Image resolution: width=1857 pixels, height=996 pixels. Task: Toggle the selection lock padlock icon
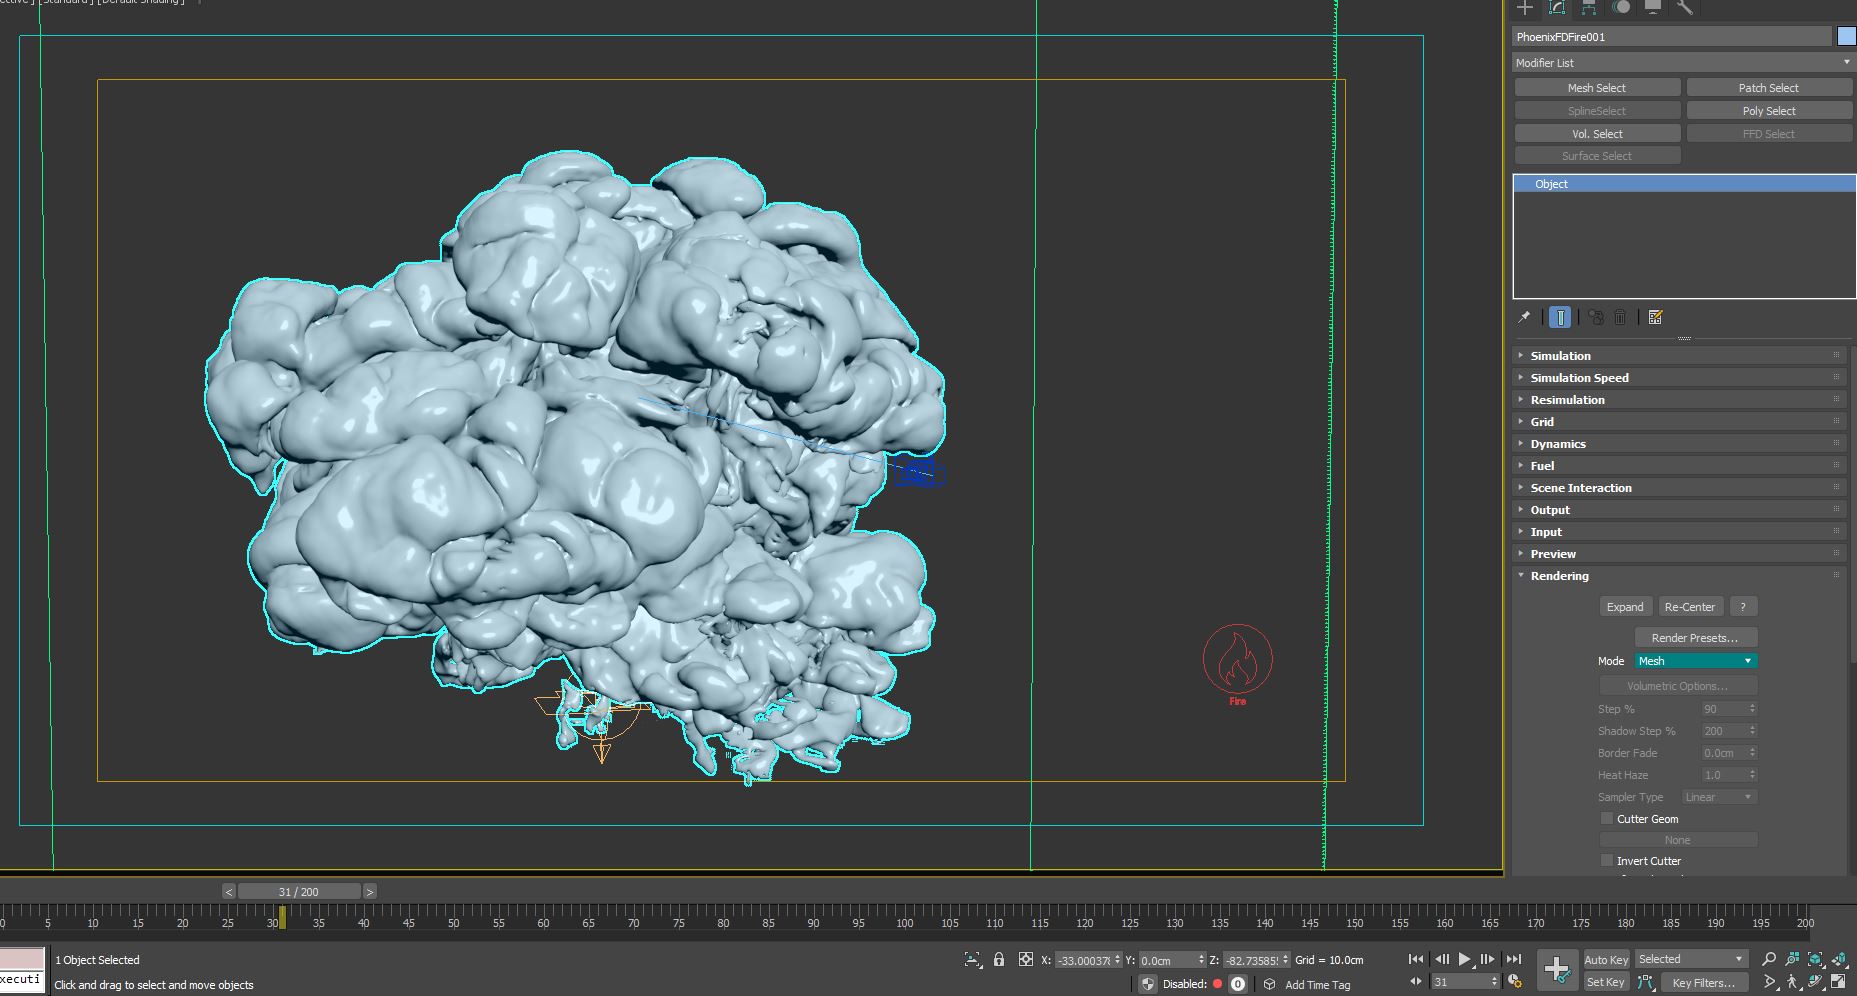(x=999, y=960)
